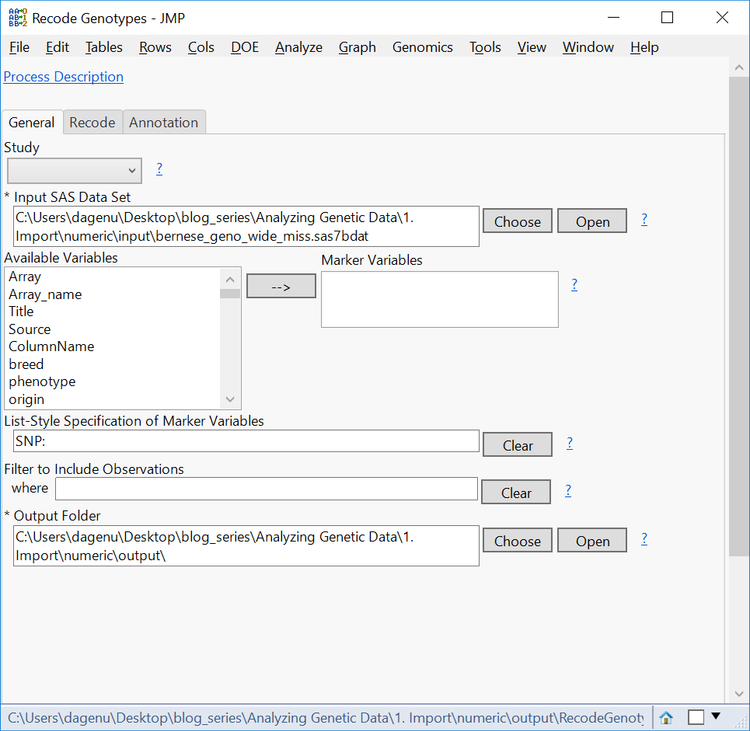Open help for Marker Variables
The width and height of the screenshot is (750, 731).
(574, 284)
